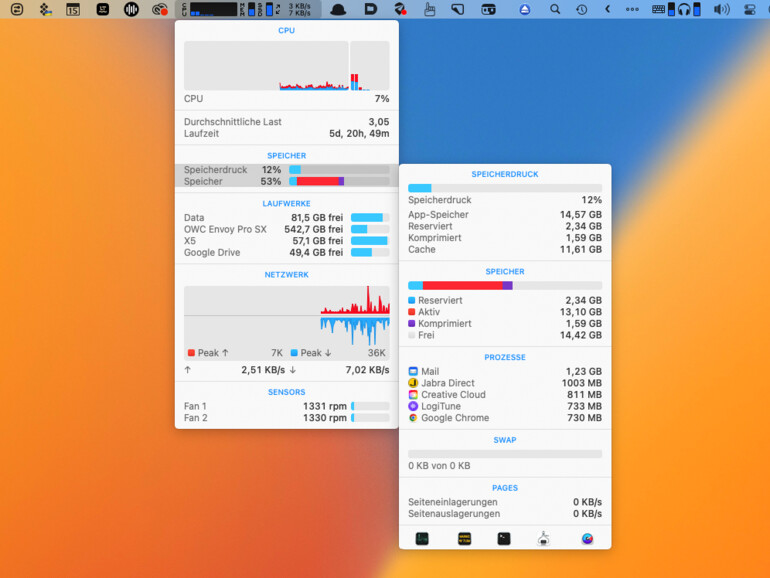Screen dimensions: 770x578
Task: Open the network speed menu bar item
Action: [x=295, y=9]
